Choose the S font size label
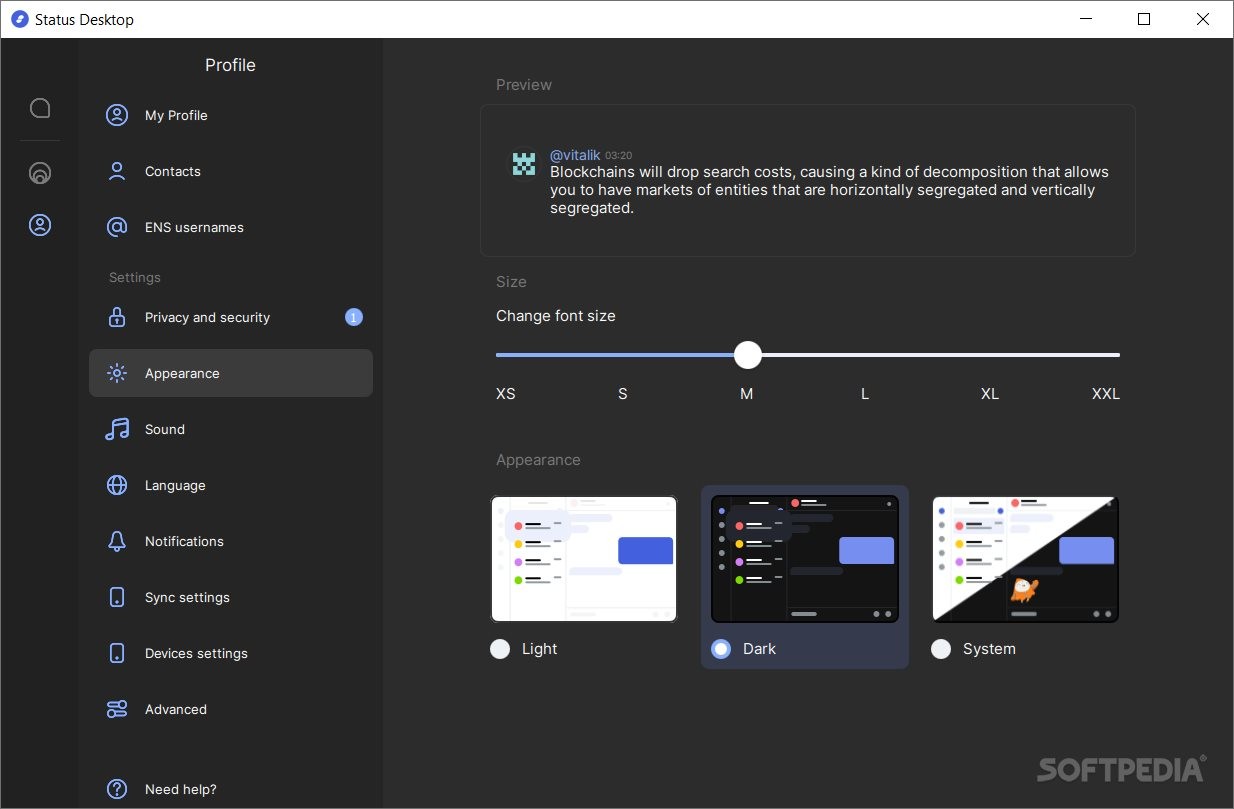 click(x=623, y=394)
